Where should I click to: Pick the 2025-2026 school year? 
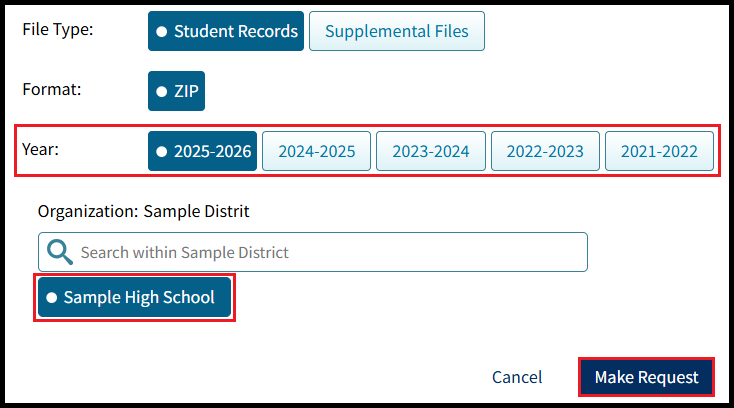(202, 152)
